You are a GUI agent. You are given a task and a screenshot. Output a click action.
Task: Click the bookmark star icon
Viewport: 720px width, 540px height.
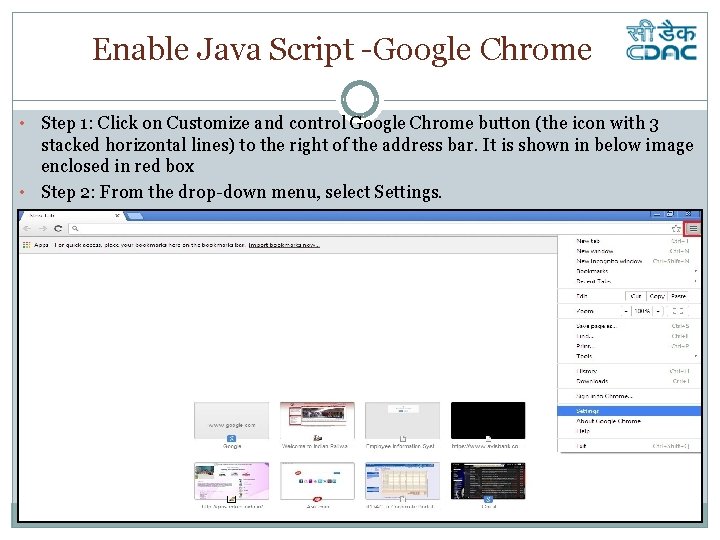pyautogui.click(x=676, y=229)
